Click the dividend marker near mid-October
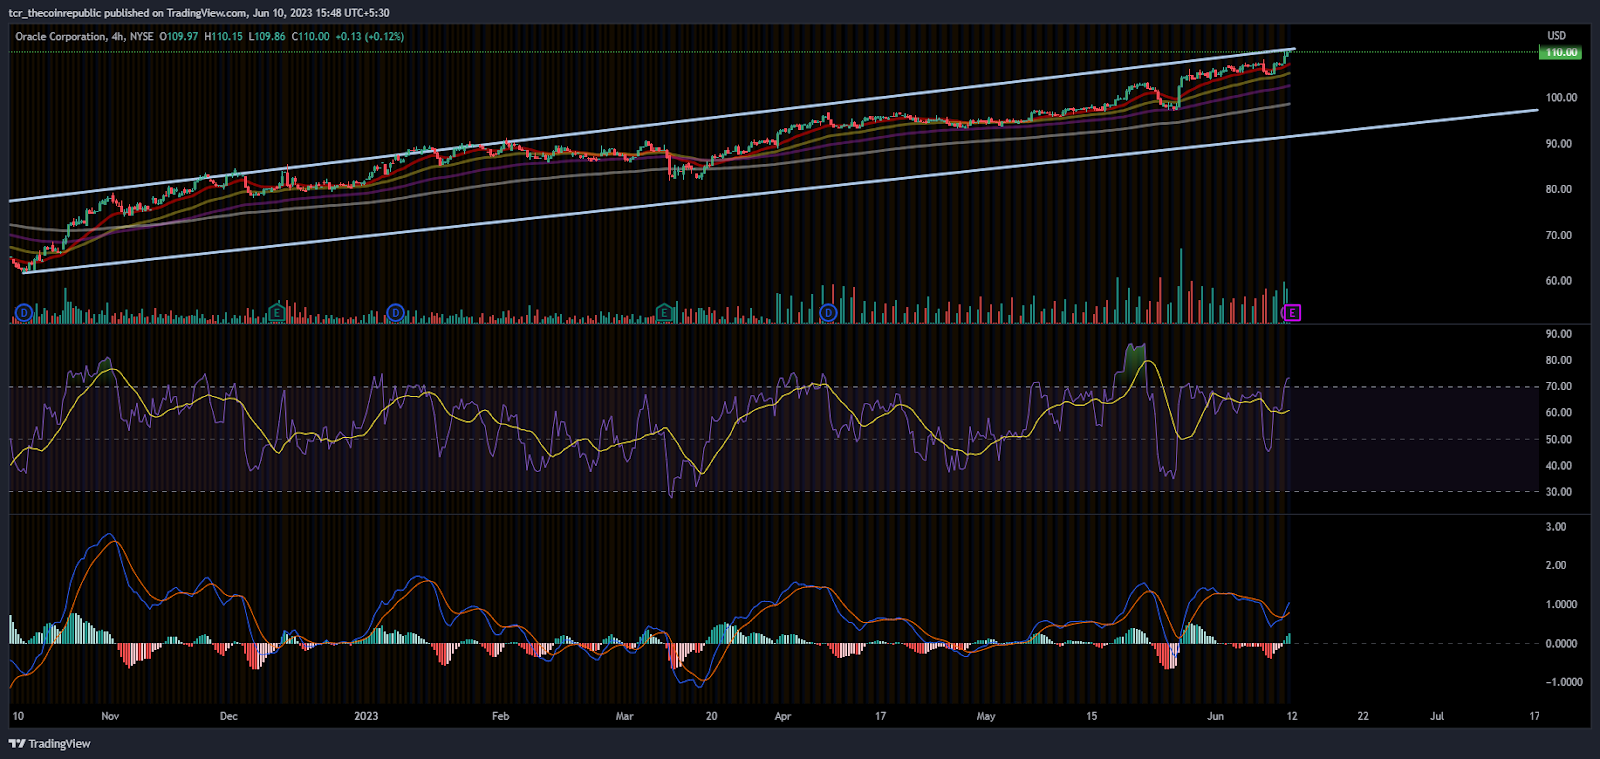 (24, 313)
